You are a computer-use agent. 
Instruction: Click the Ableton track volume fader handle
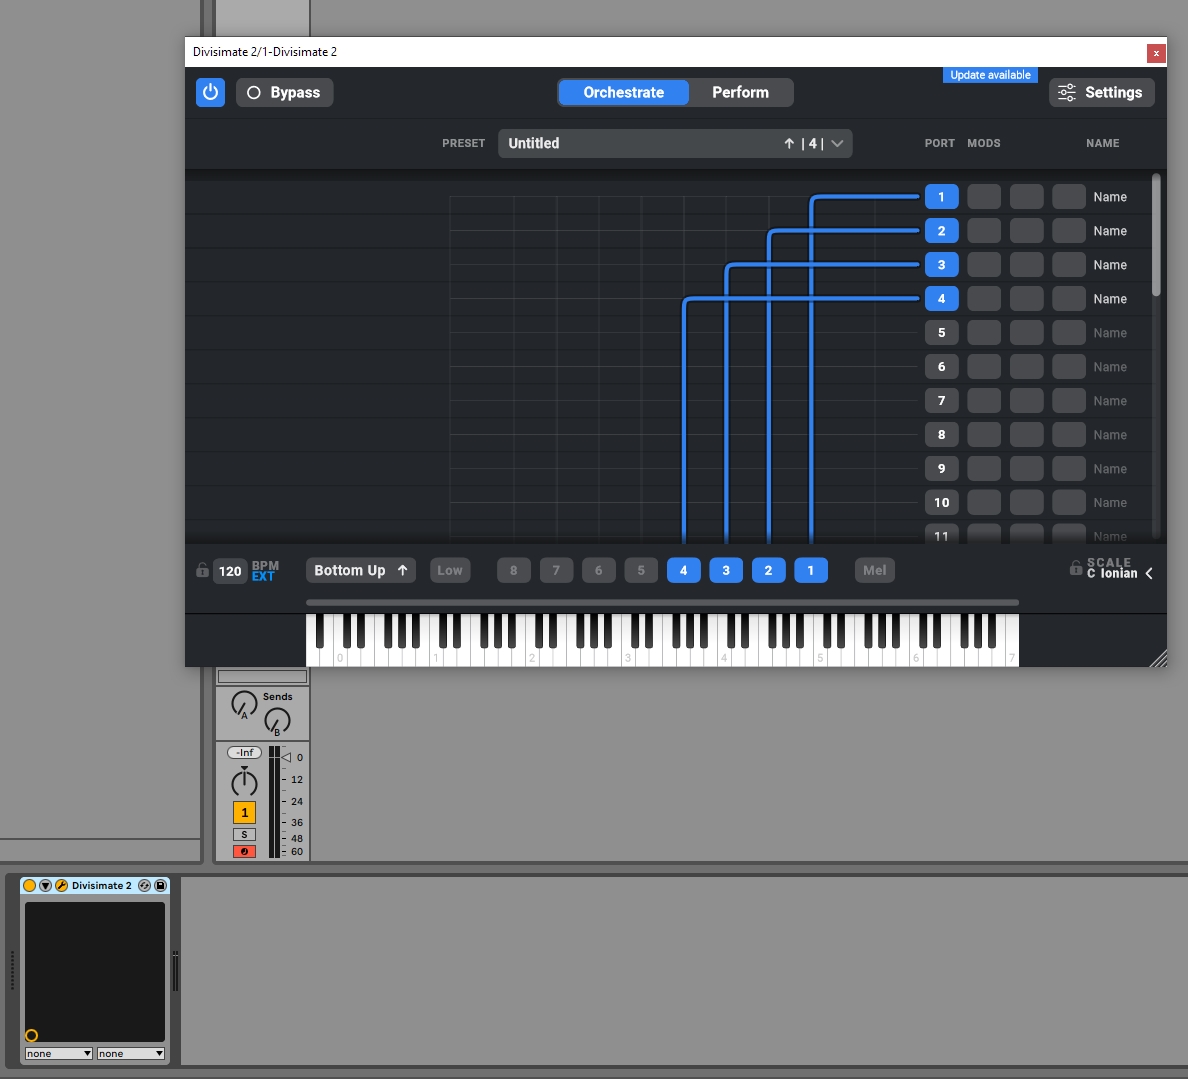(x=286, y=757)
